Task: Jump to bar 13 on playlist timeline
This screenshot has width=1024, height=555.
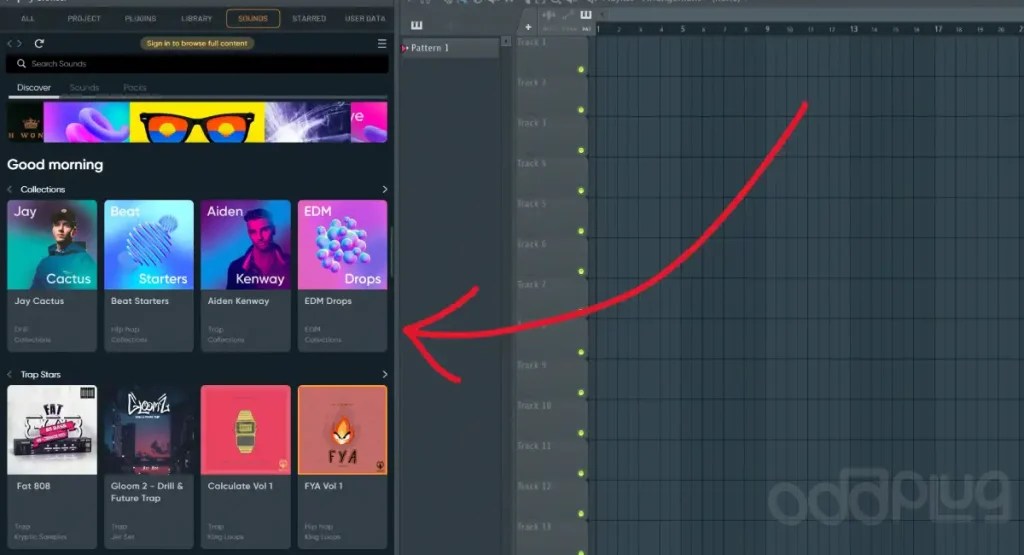Action: tap(854, 29)
